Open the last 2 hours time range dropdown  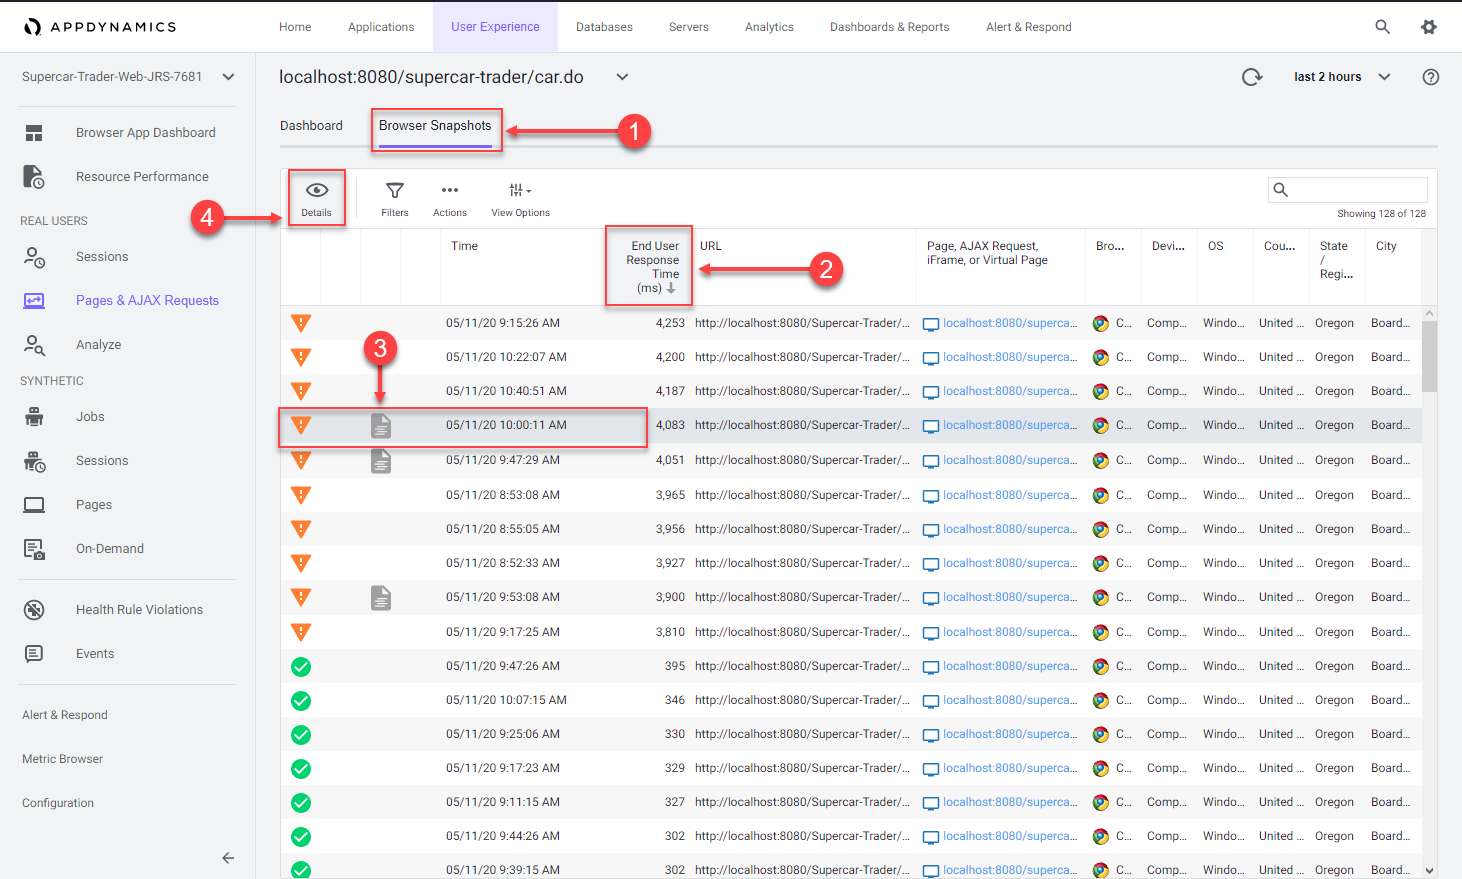[x=1341, y=77]
